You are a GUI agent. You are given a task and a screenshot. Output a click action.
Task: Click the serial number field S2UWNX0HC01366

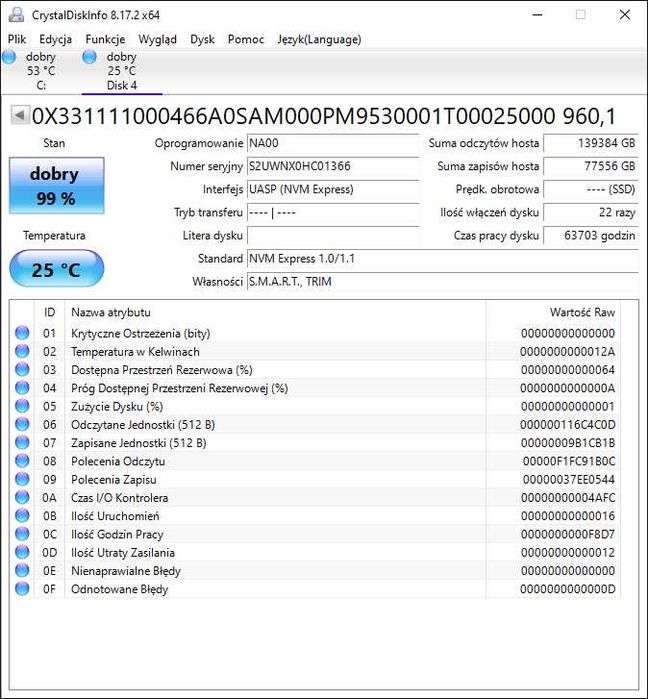pos(333,166)
